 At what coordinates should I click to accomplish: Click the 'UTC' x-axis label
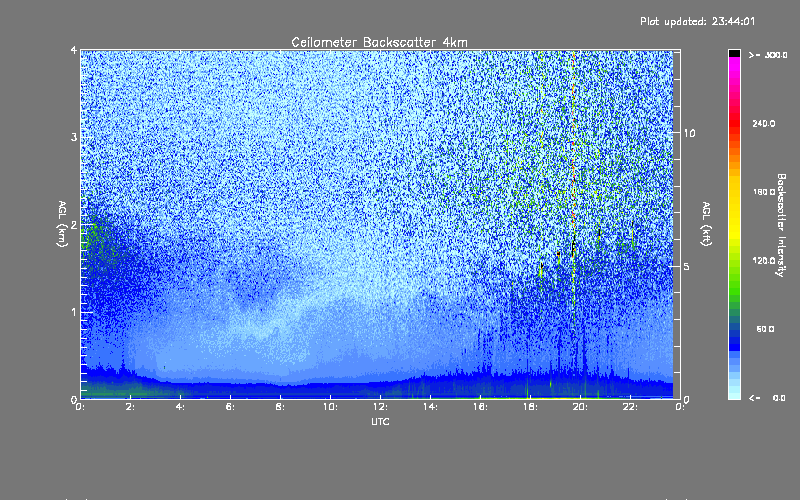[x=380, y=421]
